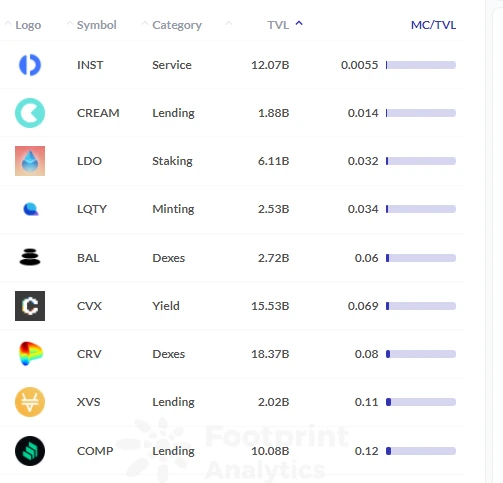Select the CREAM symbol text

pos(98,113)
